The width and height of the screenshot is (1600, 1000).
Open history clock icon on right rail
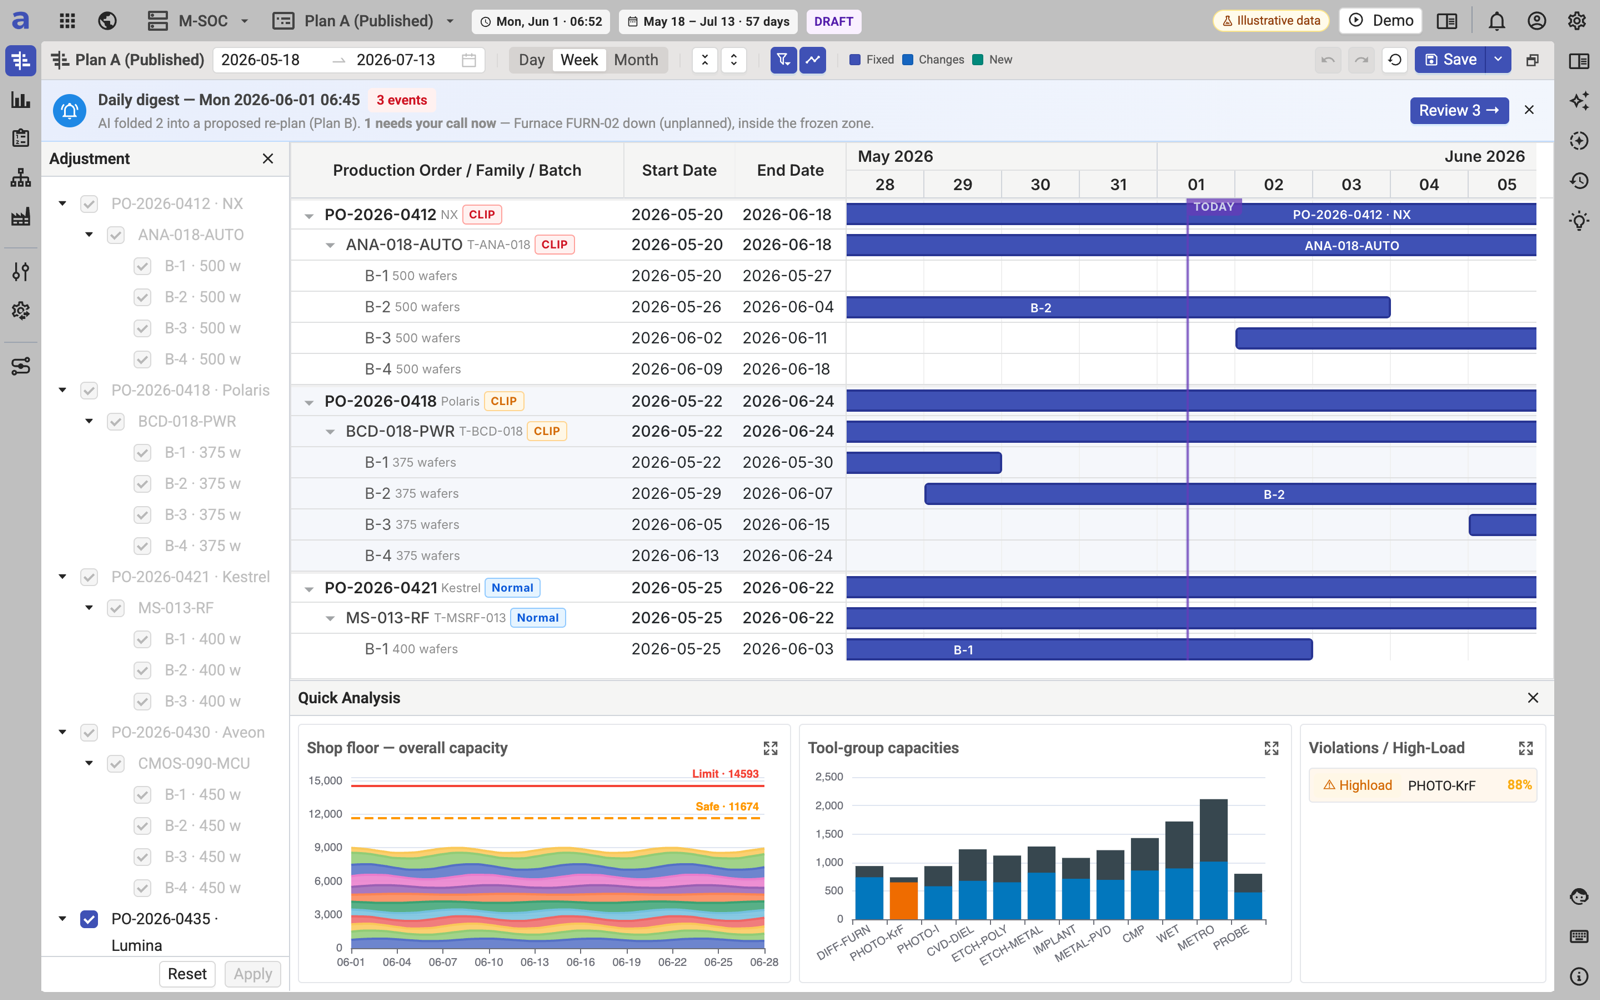click(x=1579, y=181)
